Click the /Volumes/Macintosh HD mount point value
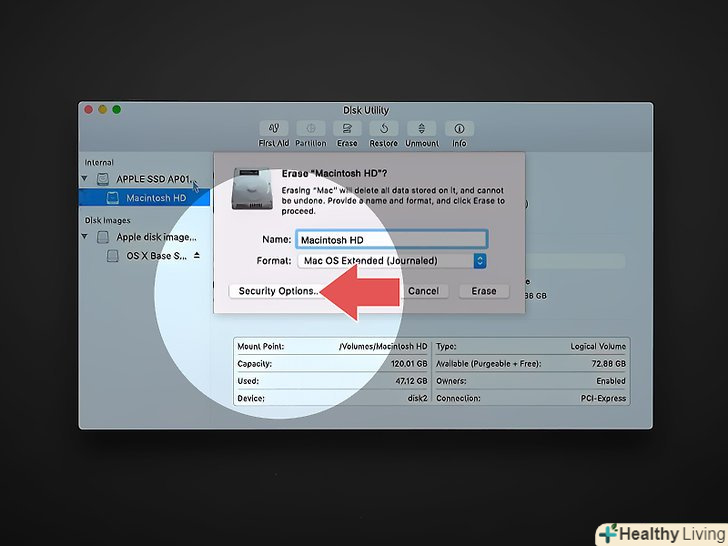The height and width of the screenshot is (546, 728). (383, 346)
